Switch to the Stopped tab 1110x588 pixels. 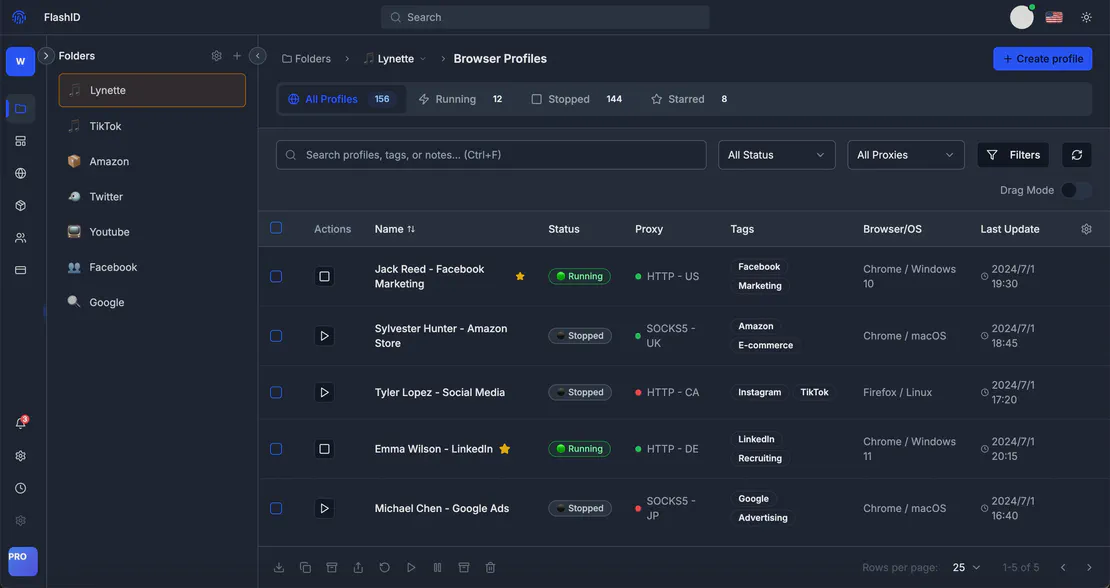576,99
